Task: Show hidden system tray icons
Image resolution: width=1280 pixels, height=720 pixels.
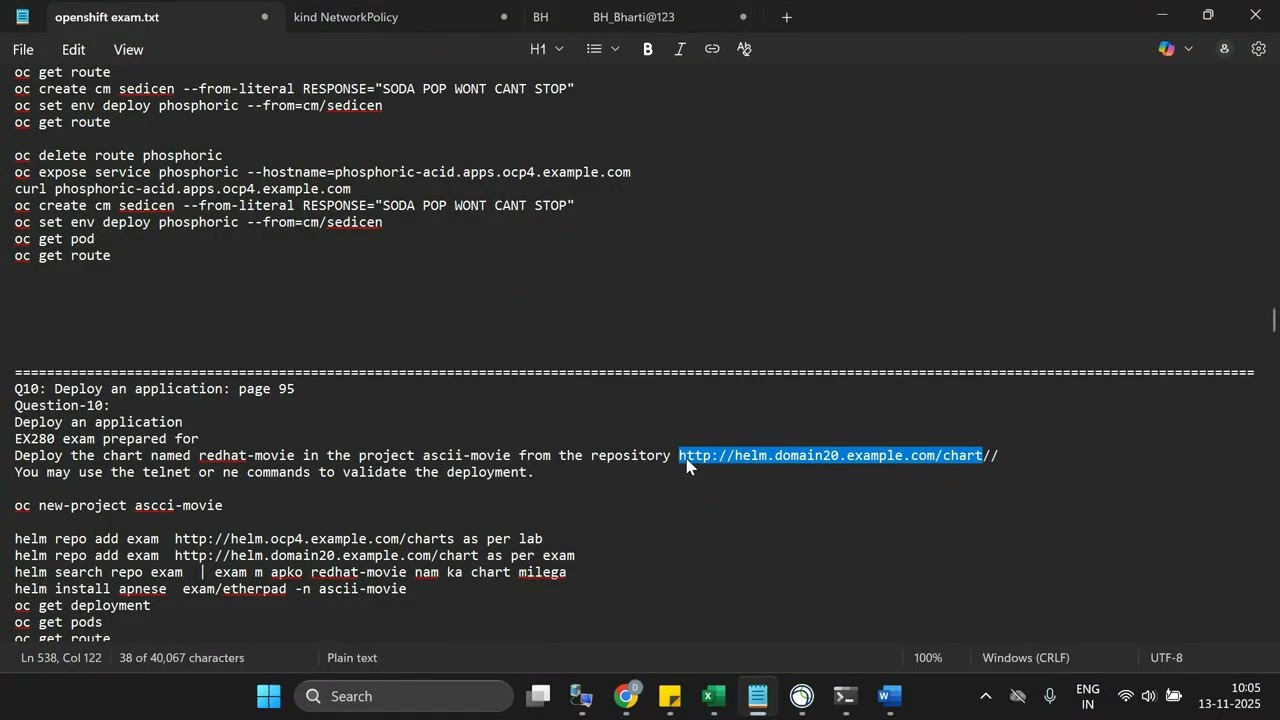Action: pos(985,696)
